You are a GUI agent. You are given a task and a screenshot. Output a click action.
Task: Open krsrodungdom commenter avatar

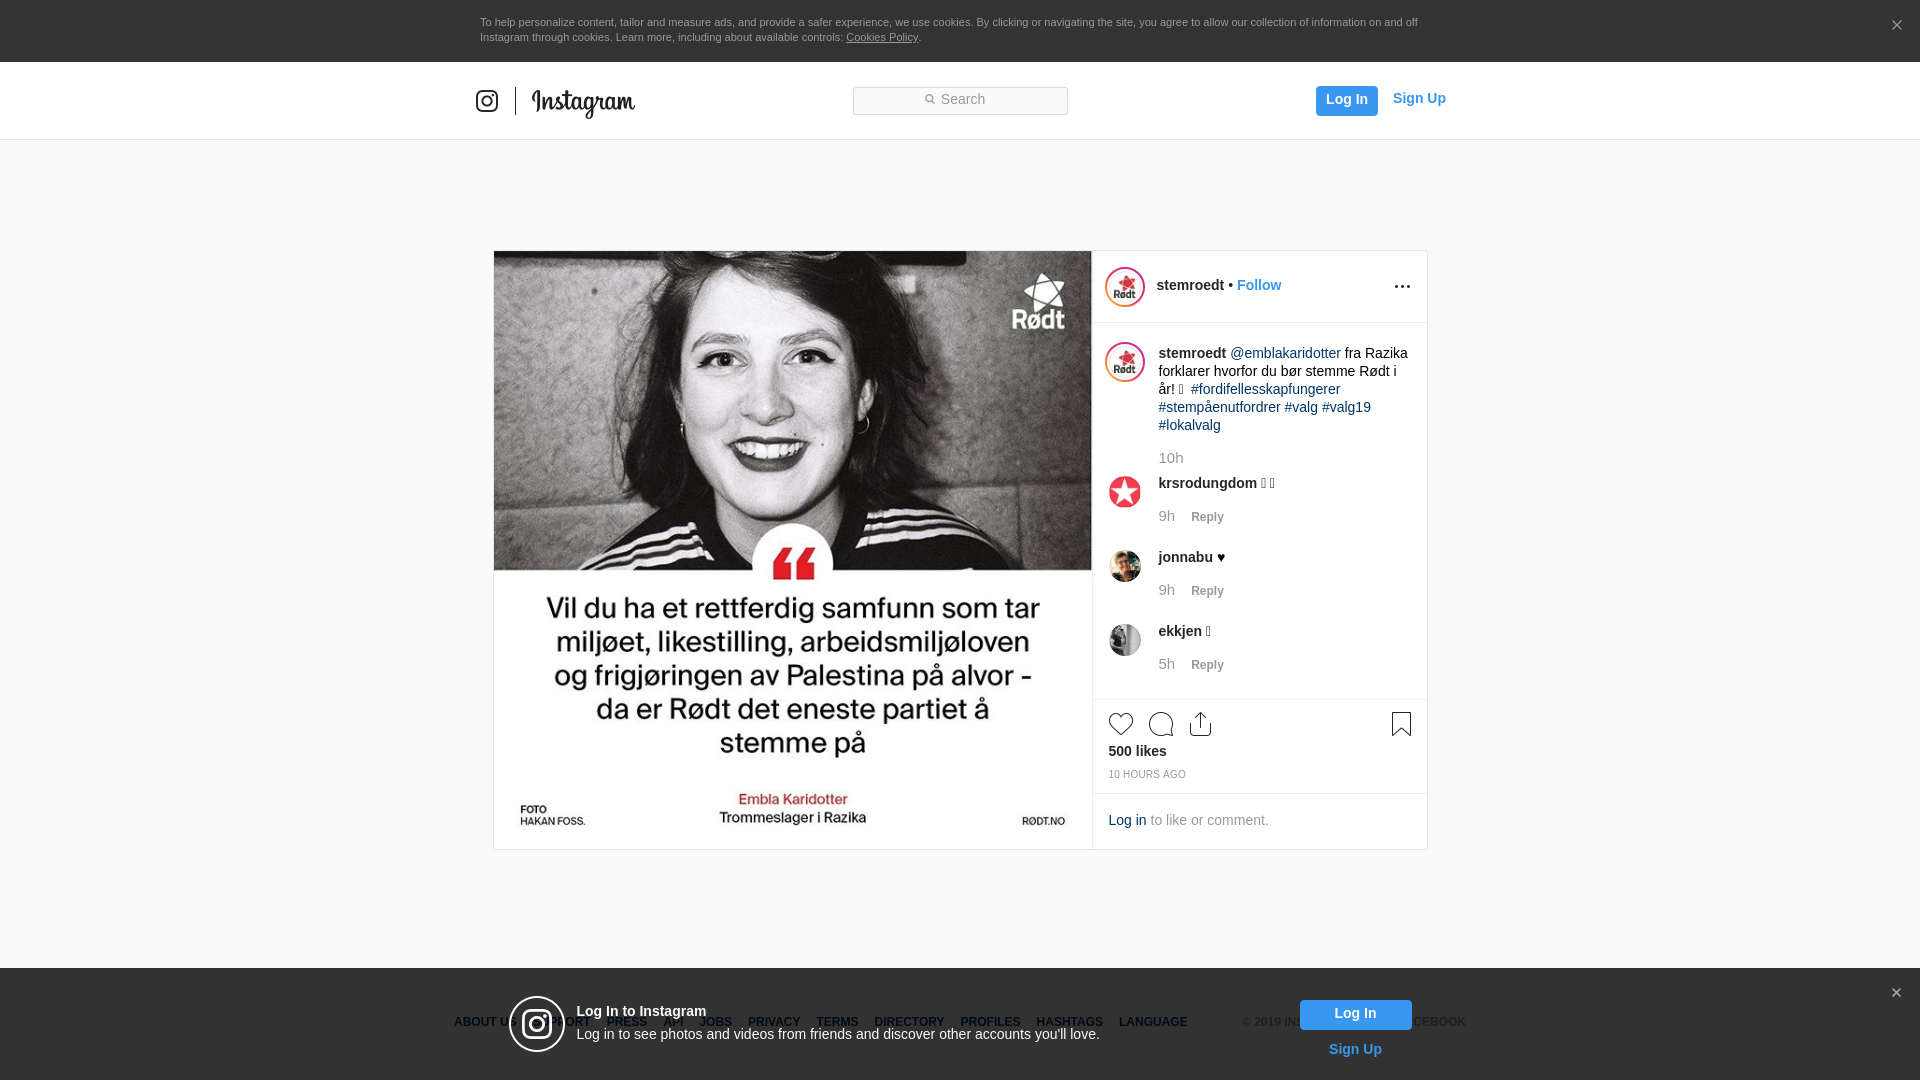1125,492
